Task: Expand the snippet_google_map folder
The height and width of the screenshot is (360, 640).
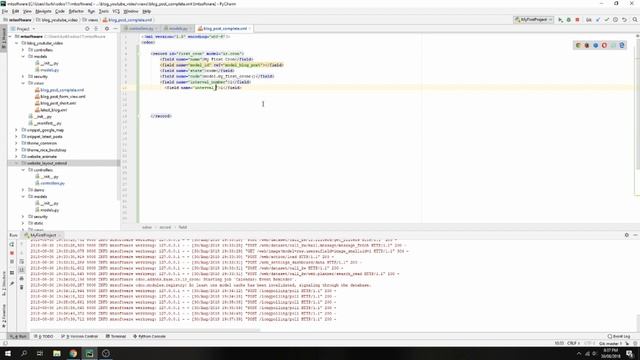Action: click(17, 130)
